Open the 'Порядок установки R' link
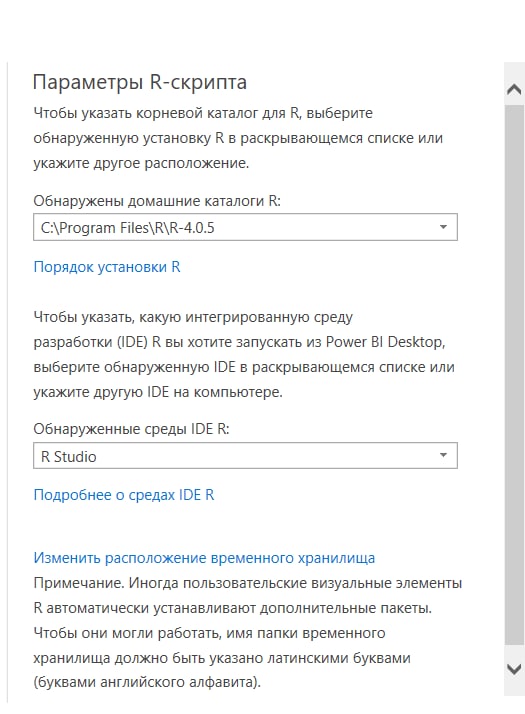The height and width of the screenshot is (714, 525). pyautogui.click(x=107, y=267)
